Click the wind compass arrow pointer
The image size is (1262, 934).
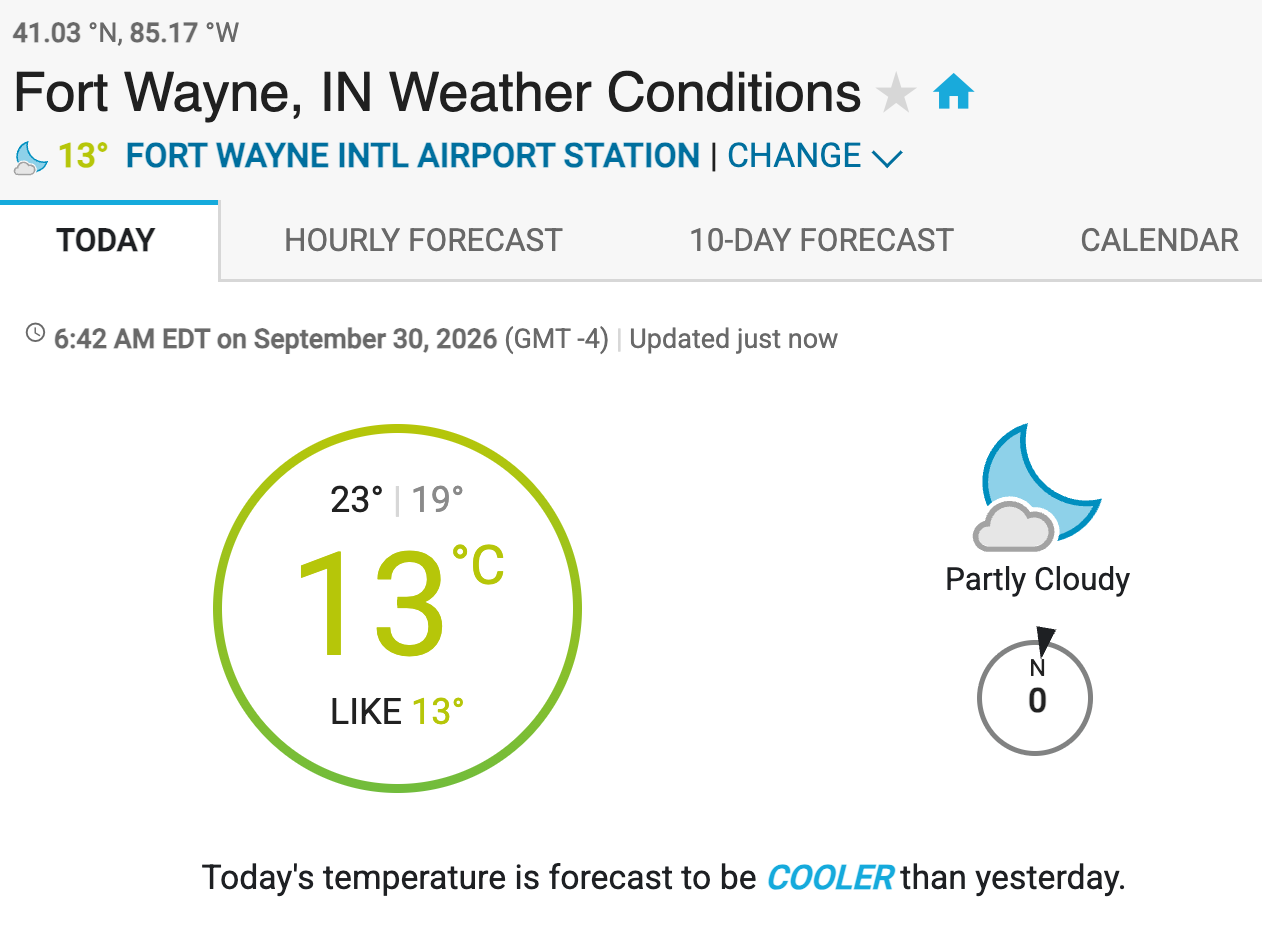point(1045,640)
